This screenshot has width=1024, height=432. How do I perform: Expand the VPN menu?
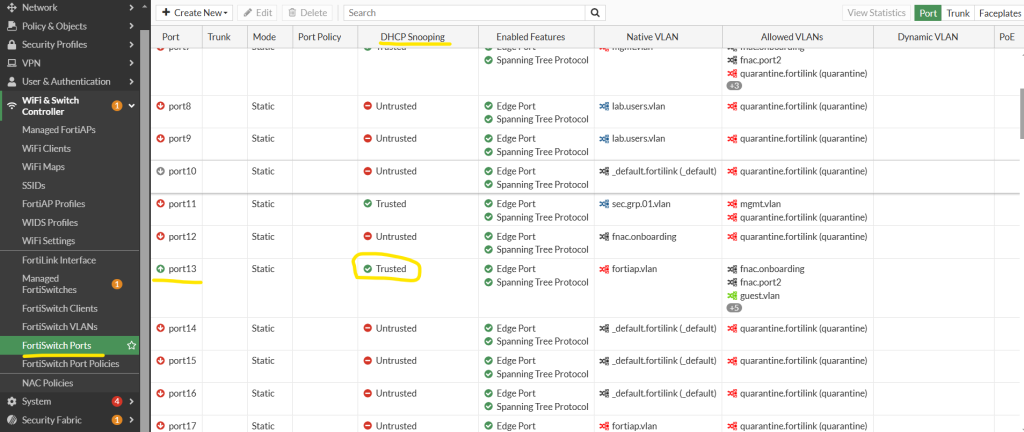coord(131,63)
